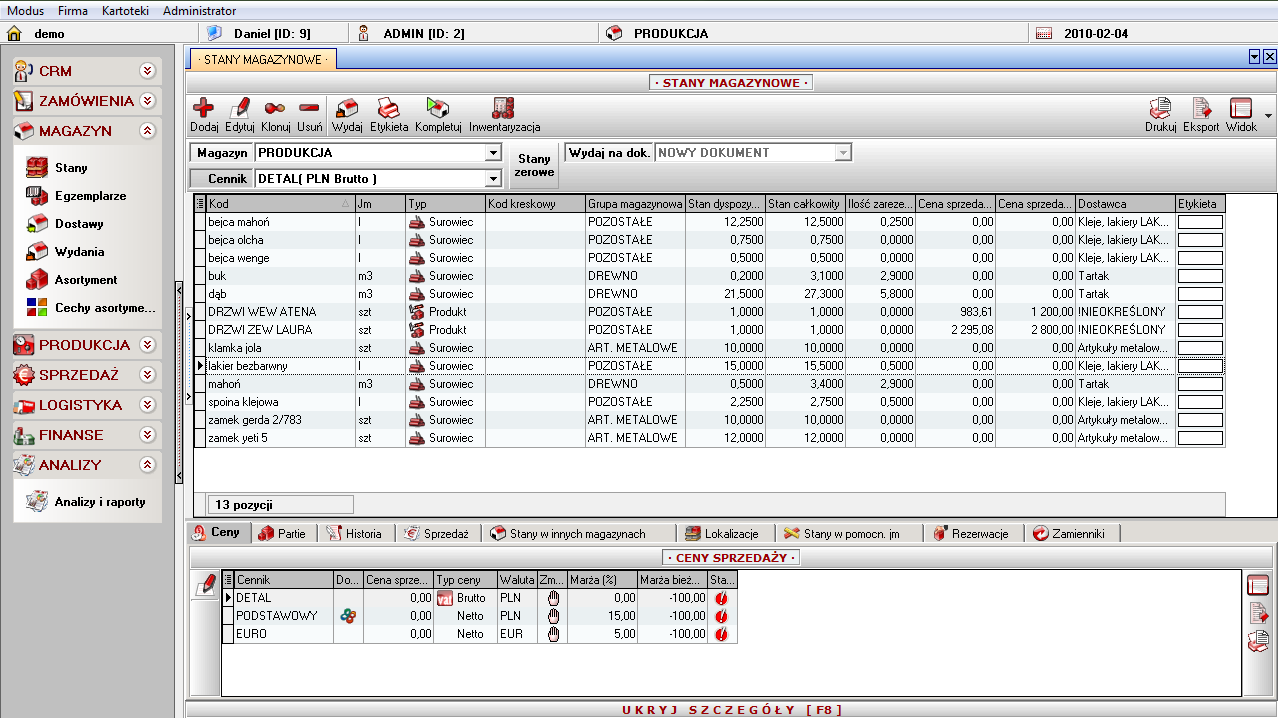Viewport: 1278px width, 718px height.
Task: Select the DRZWI WEW ATENA row
Action: (x=709, y=312)
